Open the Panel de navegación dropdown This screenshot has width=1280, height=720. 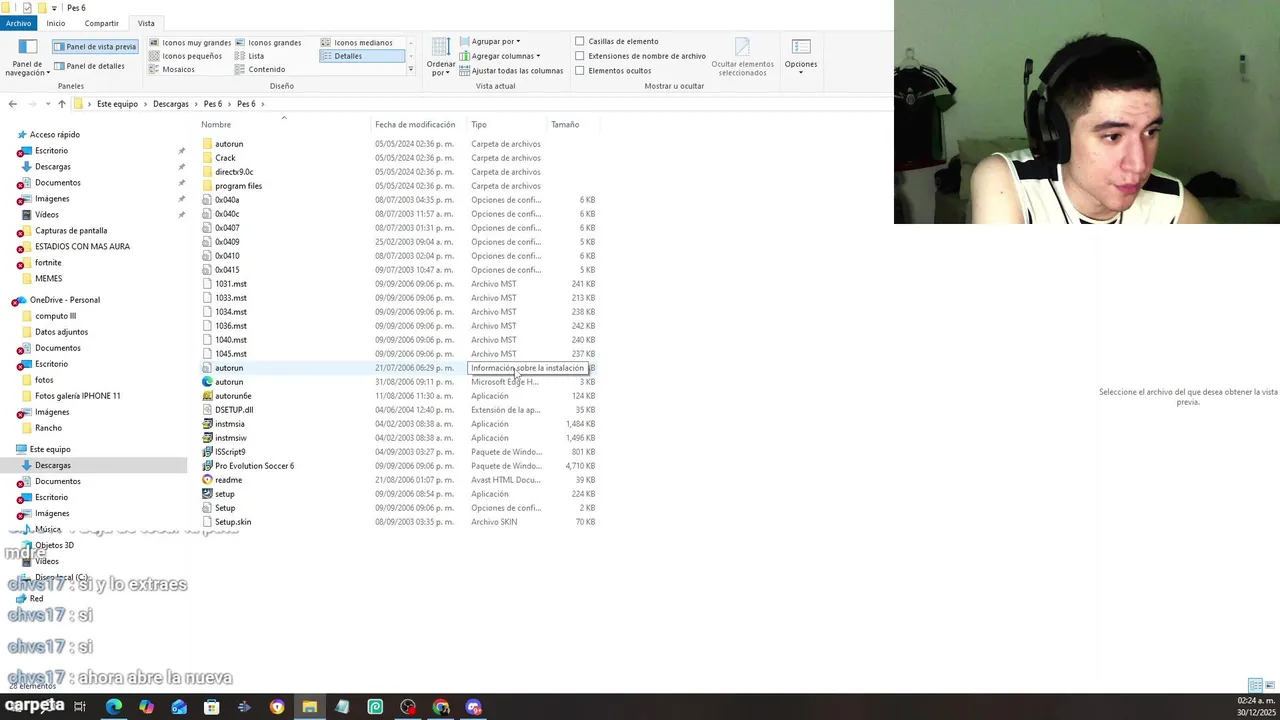coord(27,58)
